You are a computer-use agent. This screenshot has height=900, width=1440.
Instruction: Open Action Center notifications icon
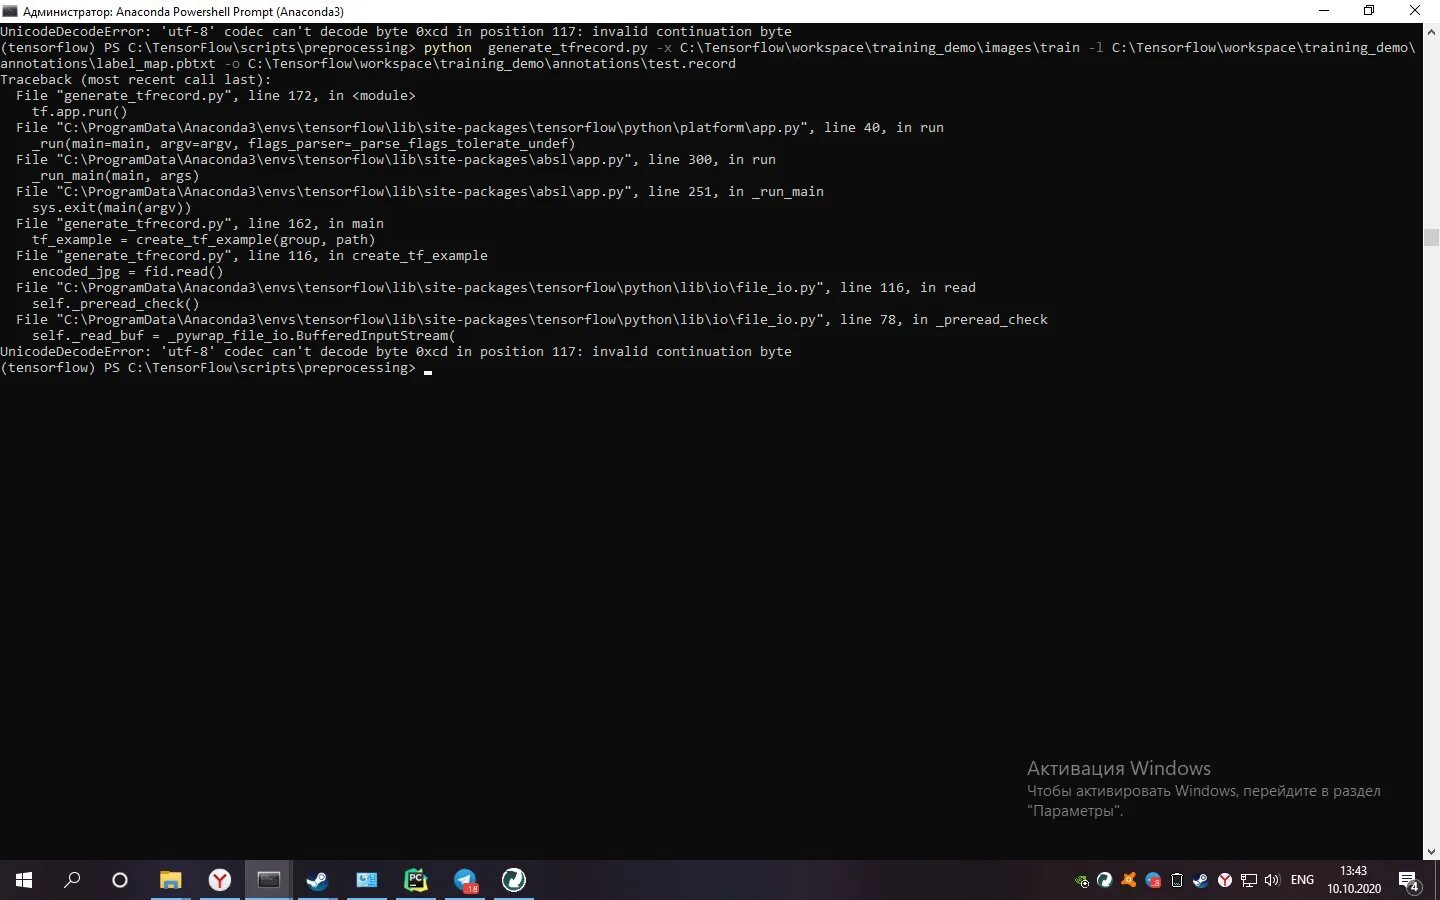point(1409,881)
